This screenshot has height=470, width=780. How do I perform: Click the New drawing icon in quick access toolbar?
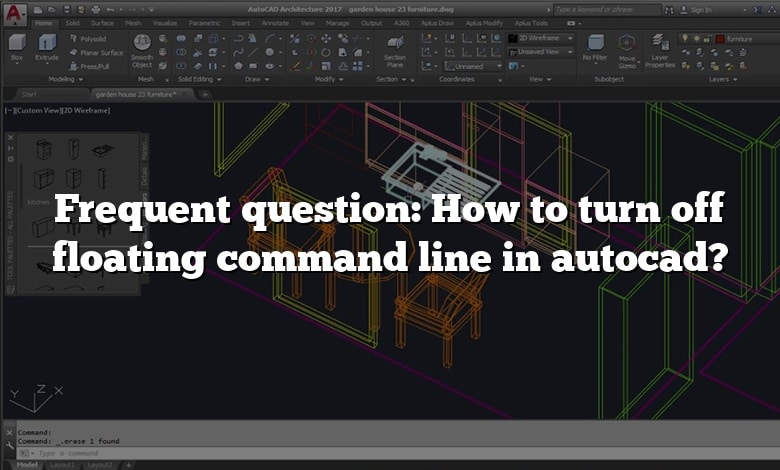[x=38, y=9]
